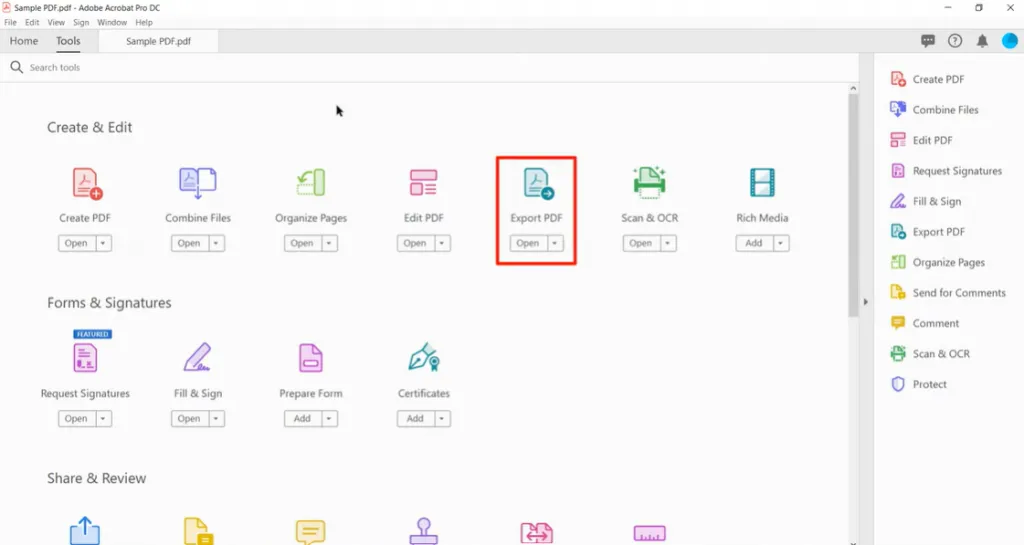
Task: Open the notifications bell icon
Action: (982, 41)
